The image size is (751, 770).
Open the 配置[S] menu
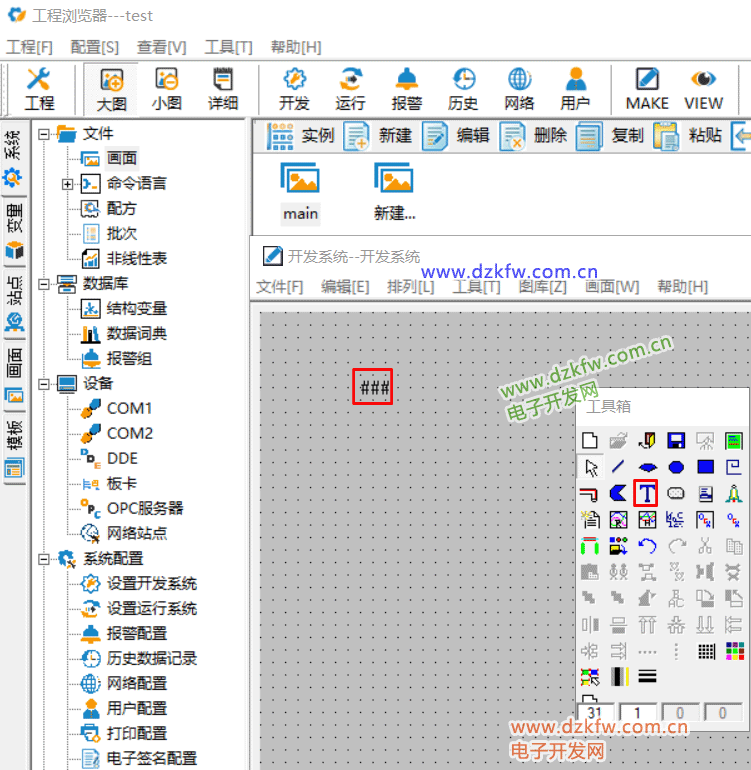click(94, 47)
